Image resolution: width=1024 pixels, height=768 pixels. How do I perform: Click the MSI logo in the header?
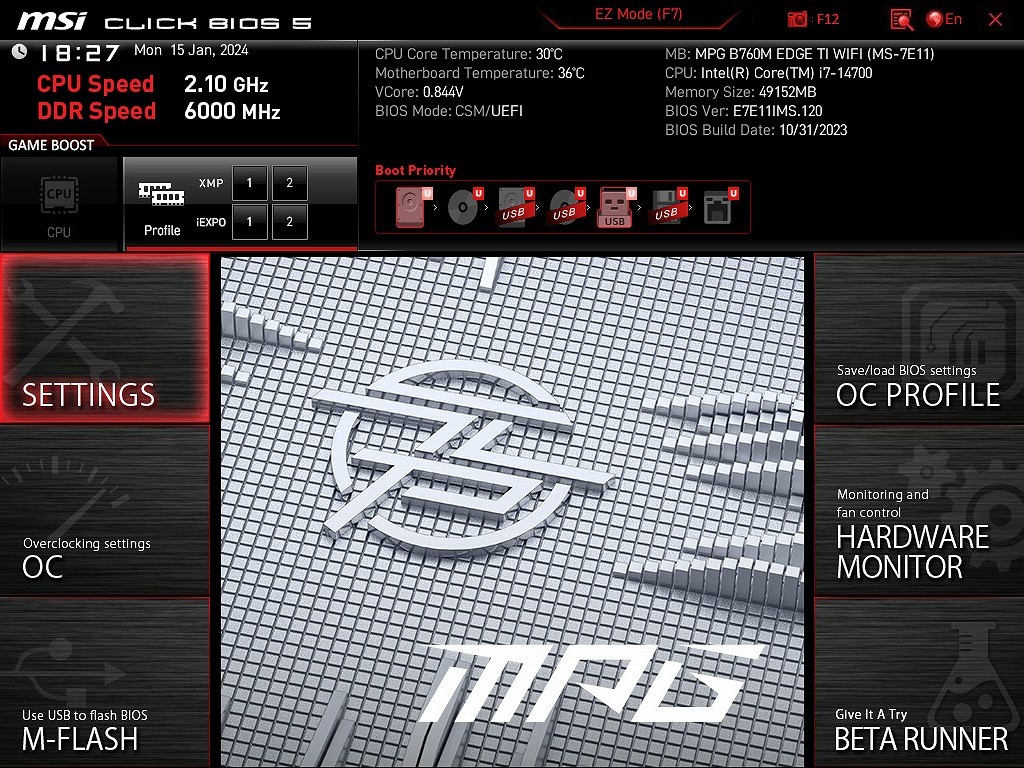pyautogui.click(x=52, y=22)
